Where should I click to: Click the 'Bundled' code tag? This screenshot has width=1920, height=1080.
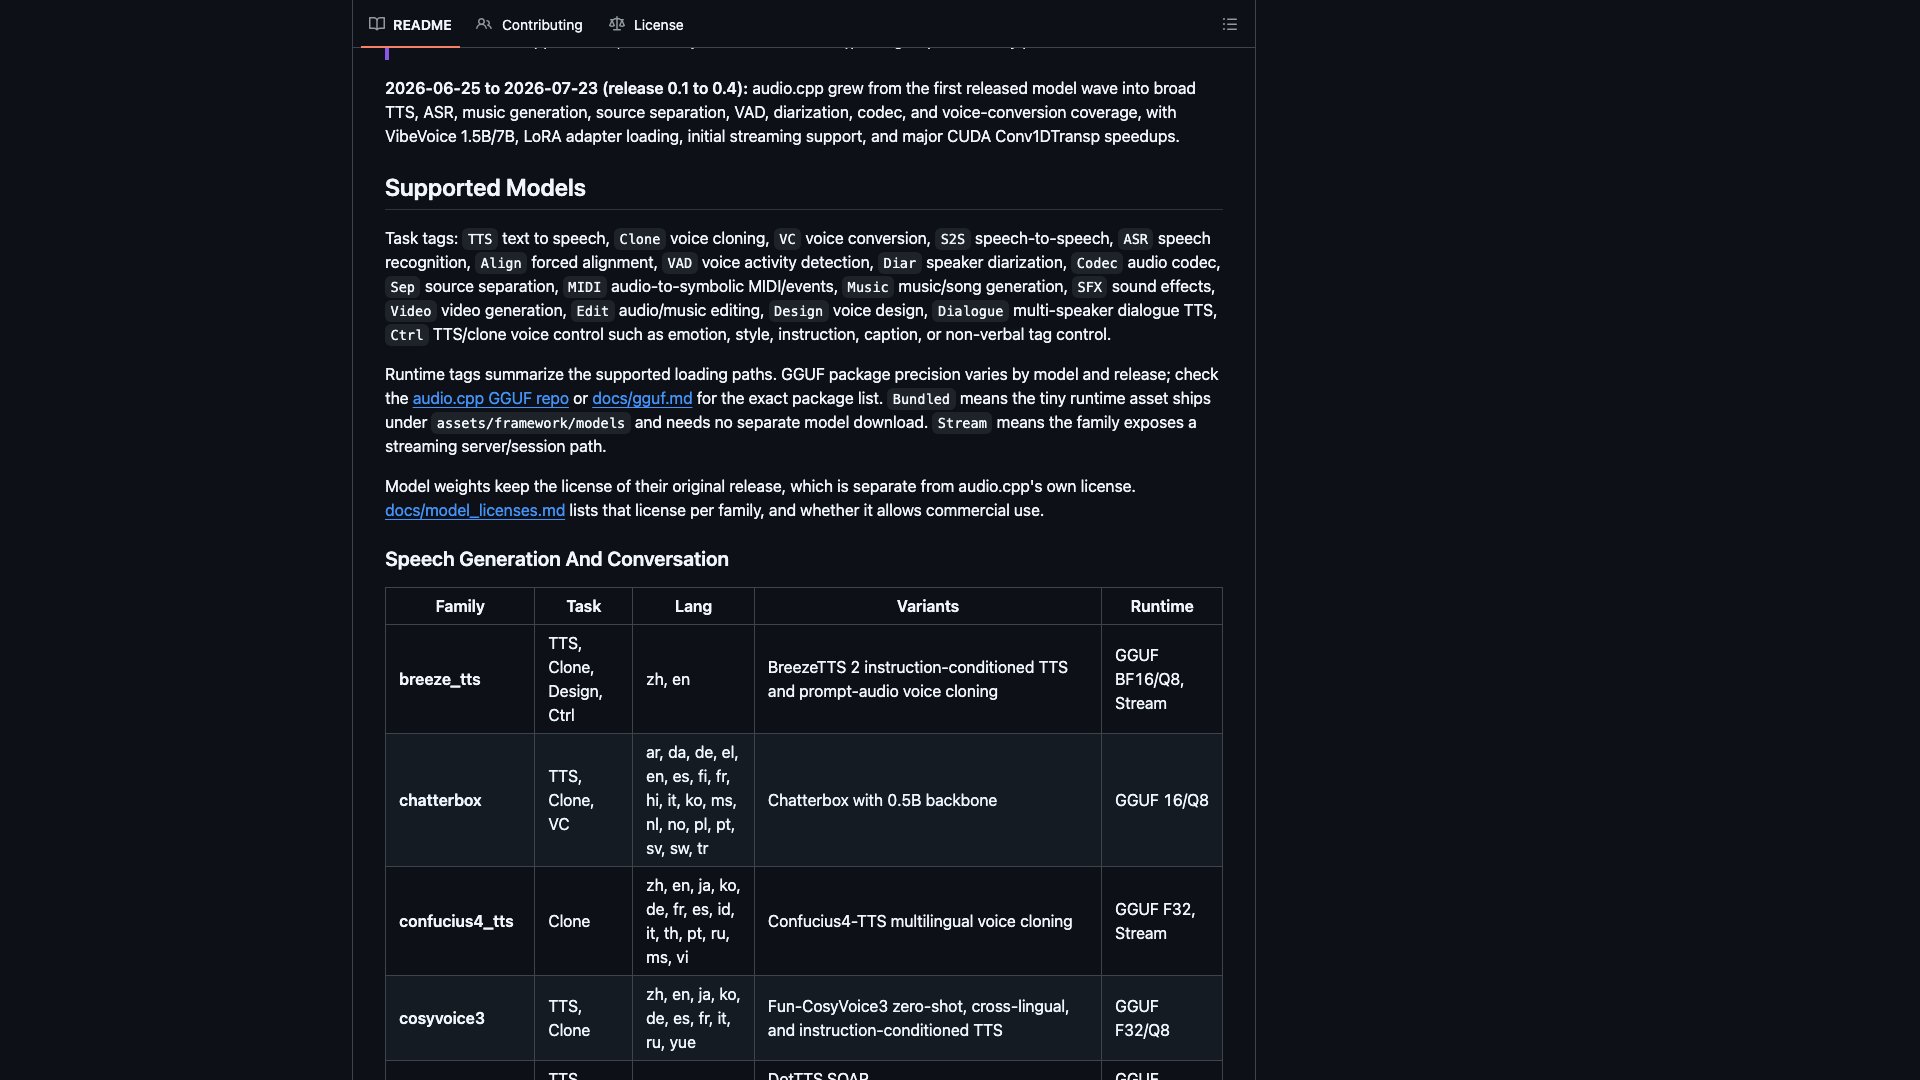pyautogui.click(x=921, y=399)
